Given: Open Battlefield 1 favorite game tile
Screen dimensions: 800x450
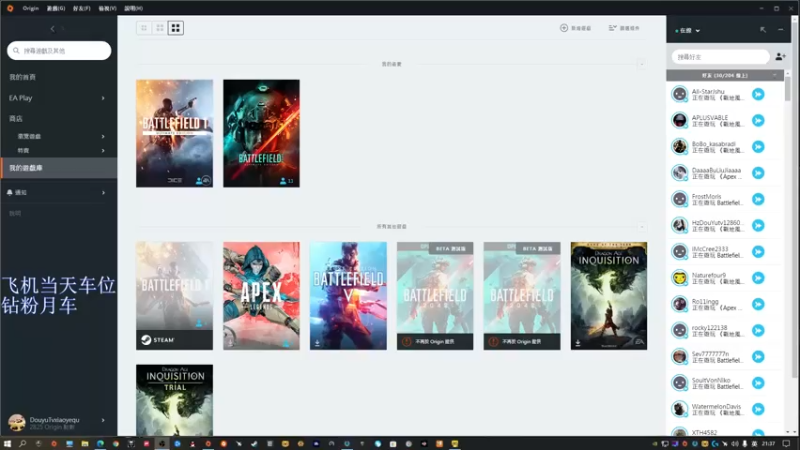Looking at the screenshot, I should click(174, 133).
